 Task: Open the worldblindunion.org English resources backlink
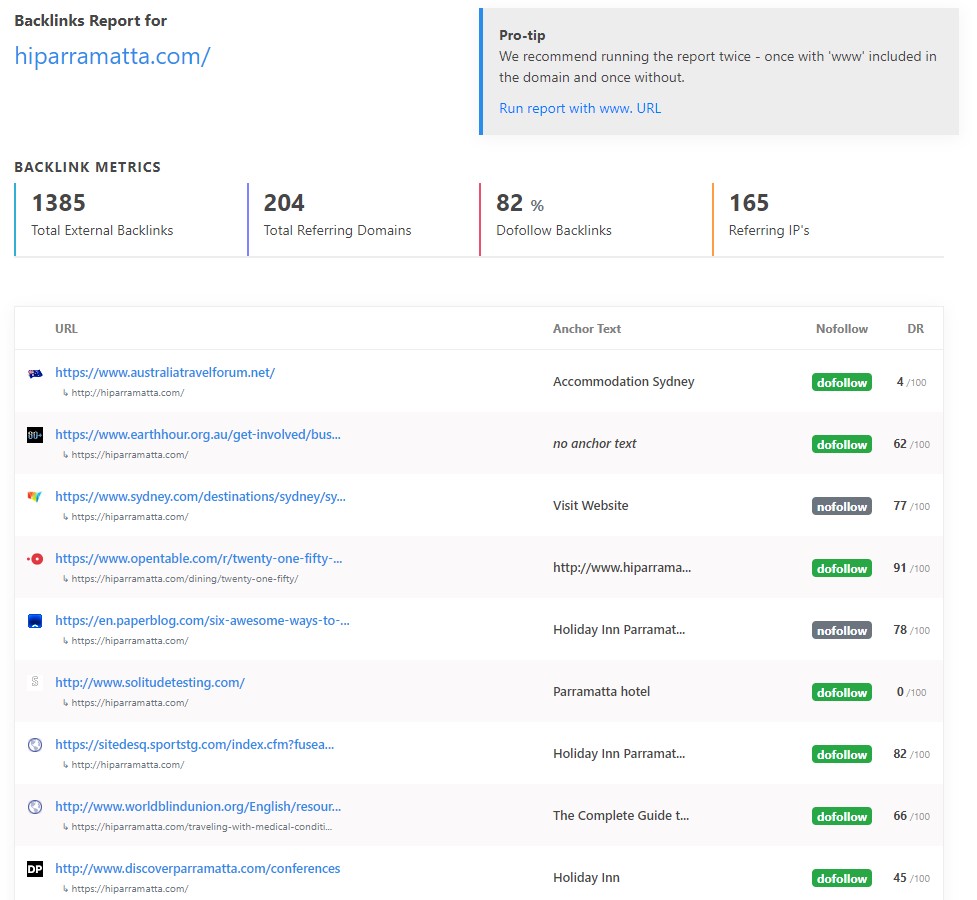click(x=198, y=807)
